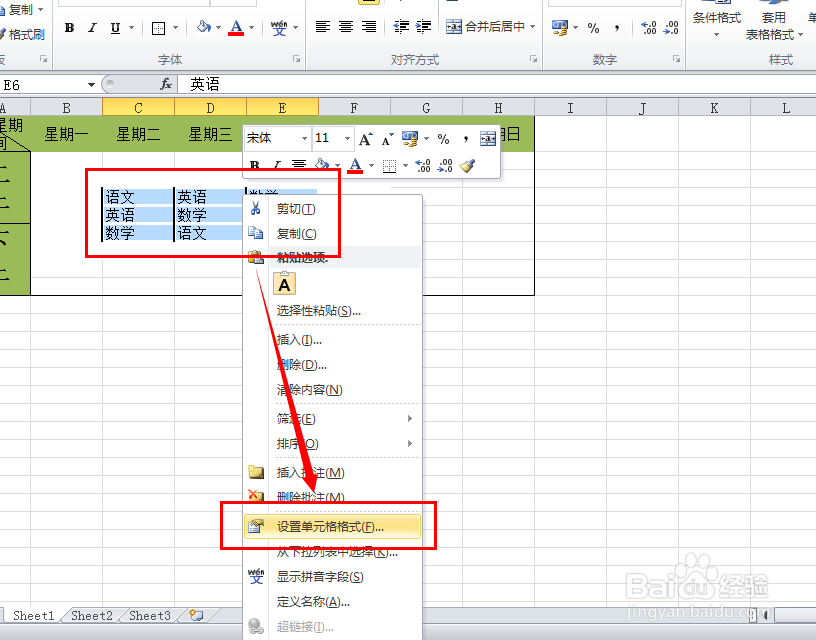This screenshot has width=816, height=640.
Task: Click the mini toolbar grow font icon
Action: click(366, 139)
